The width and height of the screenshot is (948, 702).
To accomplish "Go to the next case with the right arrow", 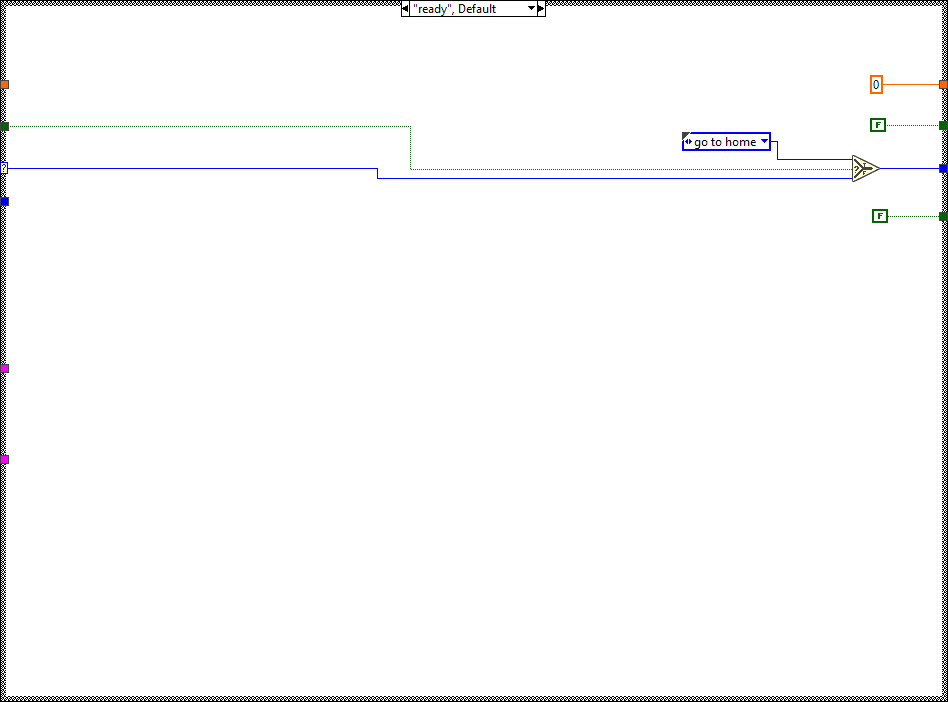I will (541, 9).
